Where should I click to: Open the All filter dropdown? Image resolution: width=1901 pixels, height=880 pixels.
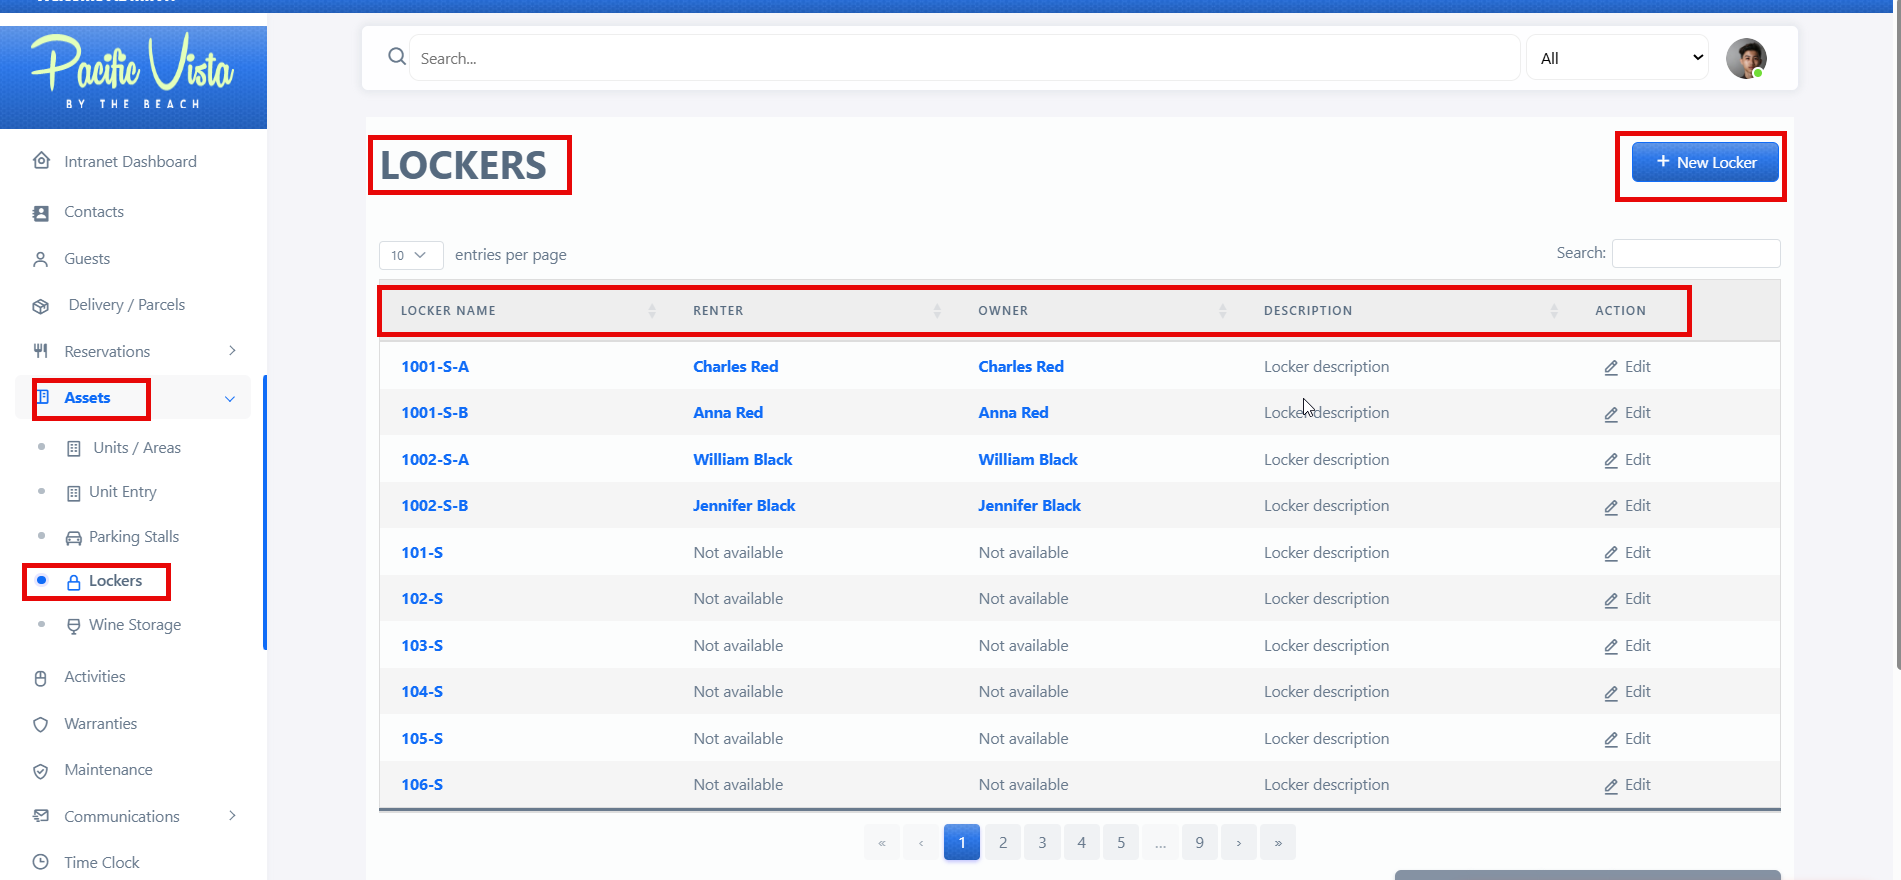1617,58
